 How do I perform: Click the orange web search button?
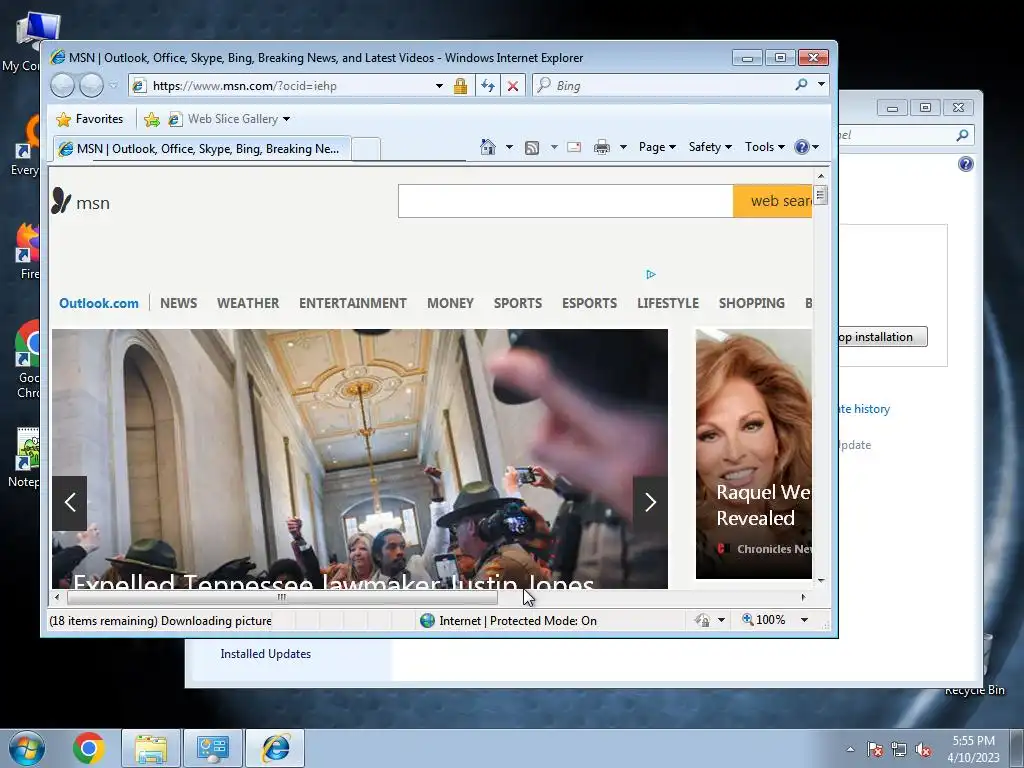pyautogui.click(x=773, y=201)
